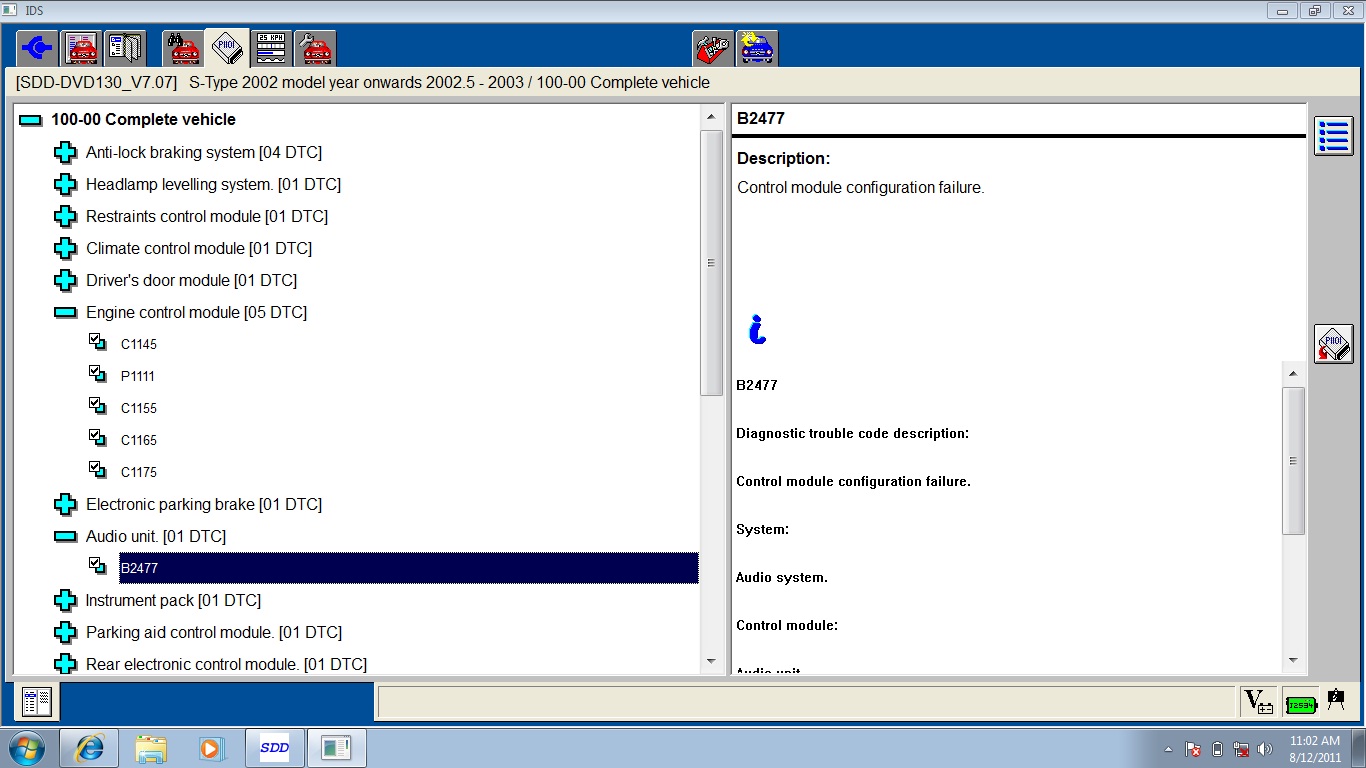Viewport: 1366px width, 768px height.
Task: Click the list view icon on right sidebar
Action: pos(1333,136)
